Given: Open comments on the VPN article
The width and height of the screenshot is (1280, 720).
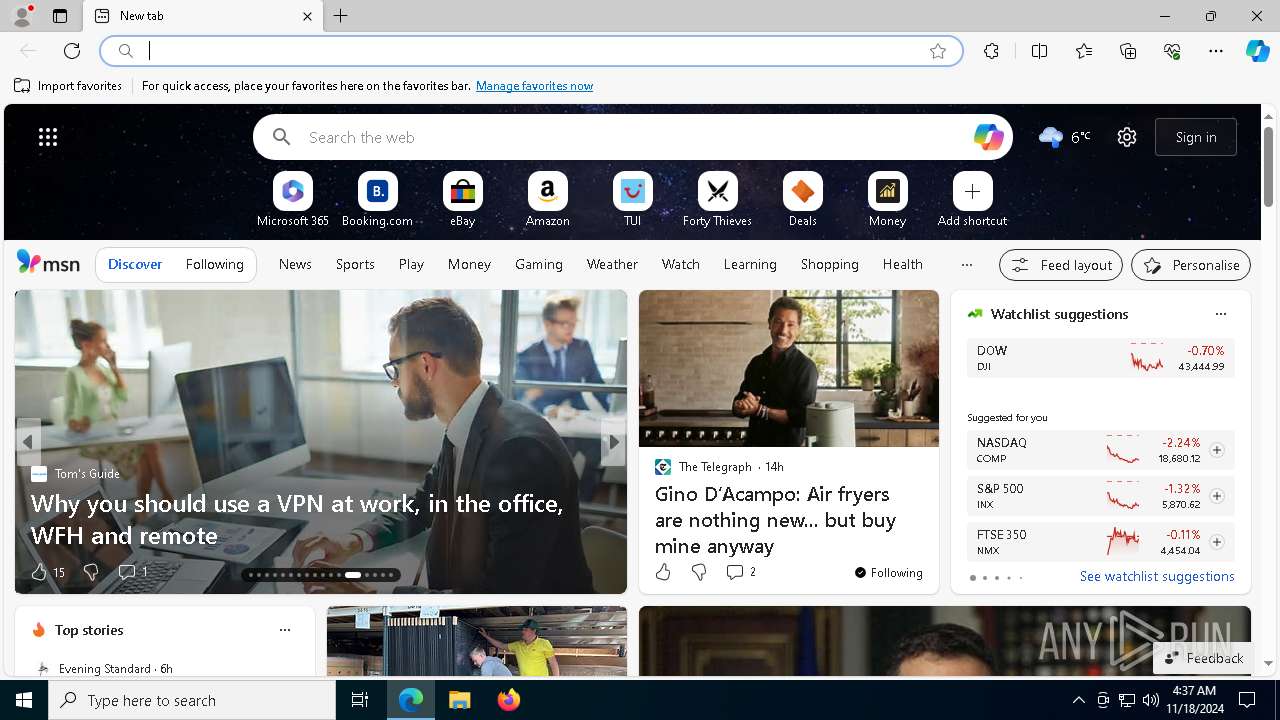Looking at the screenshot, I should pyautogui.click(x=133, y=572).
